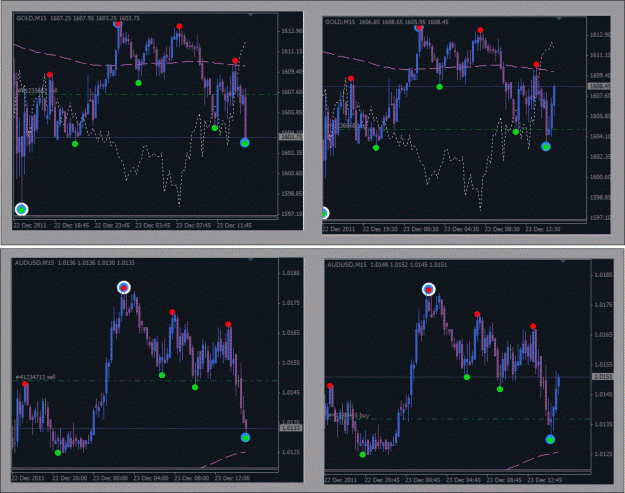This screenshot has height=493, width=625.
Task: Click the 22 Dec 19:30 time label
Action: click(x=380, y=229)
